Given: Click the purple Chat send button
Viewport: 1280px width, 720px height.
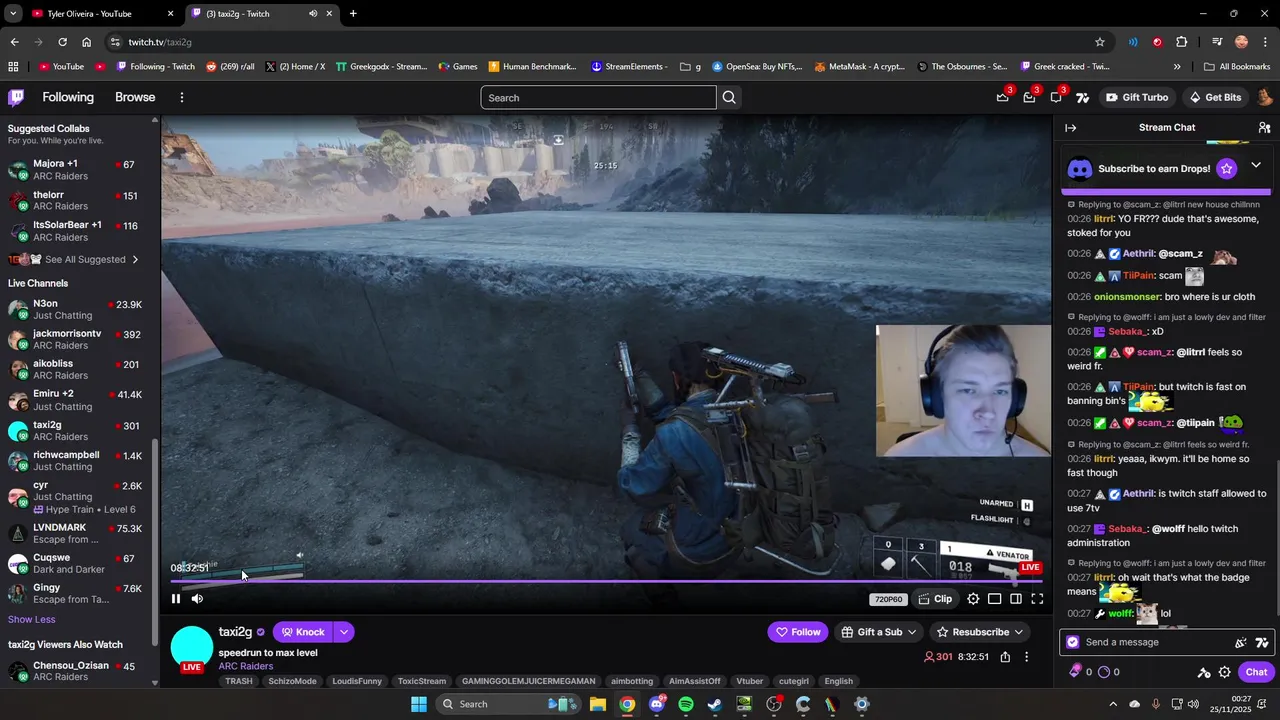Looking at the screenshot, I should click(x=1256, y=672).
